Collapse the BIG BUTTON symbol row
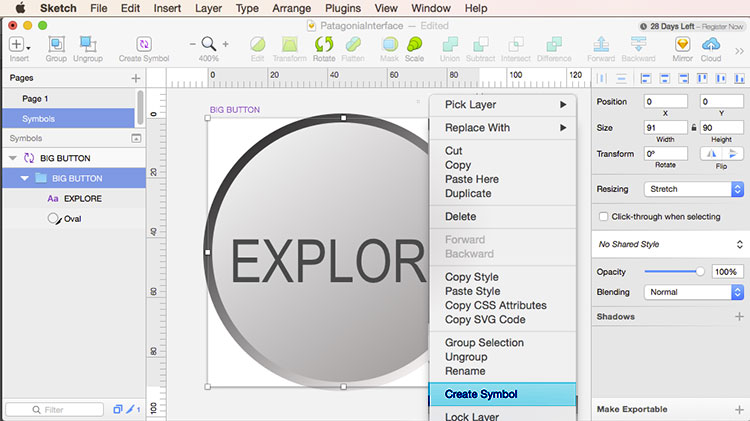 coord(13,158)
